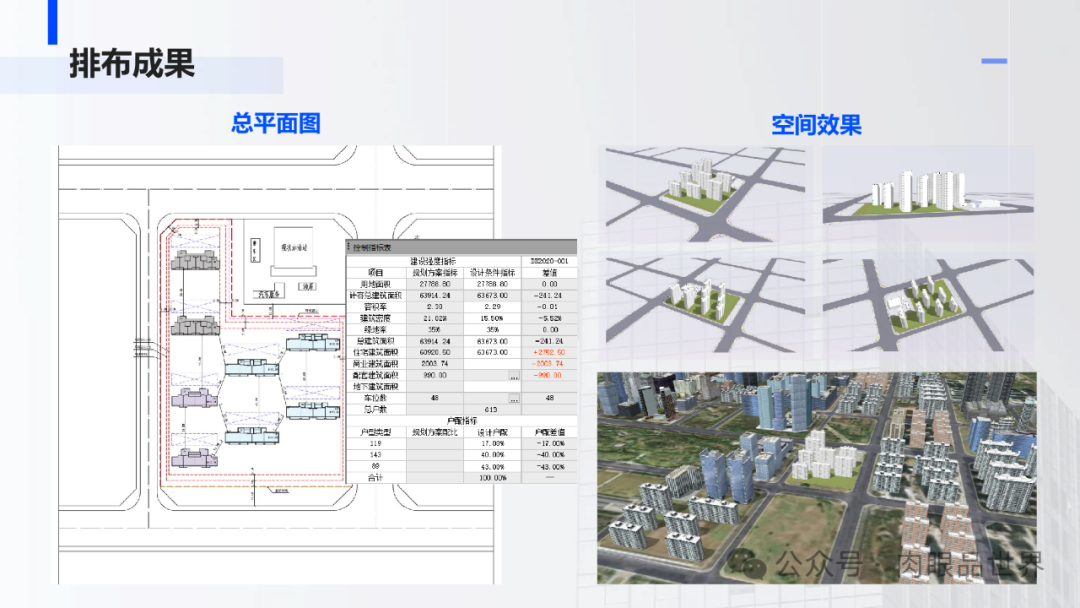Select the -17.00% unit difference value
Viewport: 1080px width, 608px height.
click(550, 444)
